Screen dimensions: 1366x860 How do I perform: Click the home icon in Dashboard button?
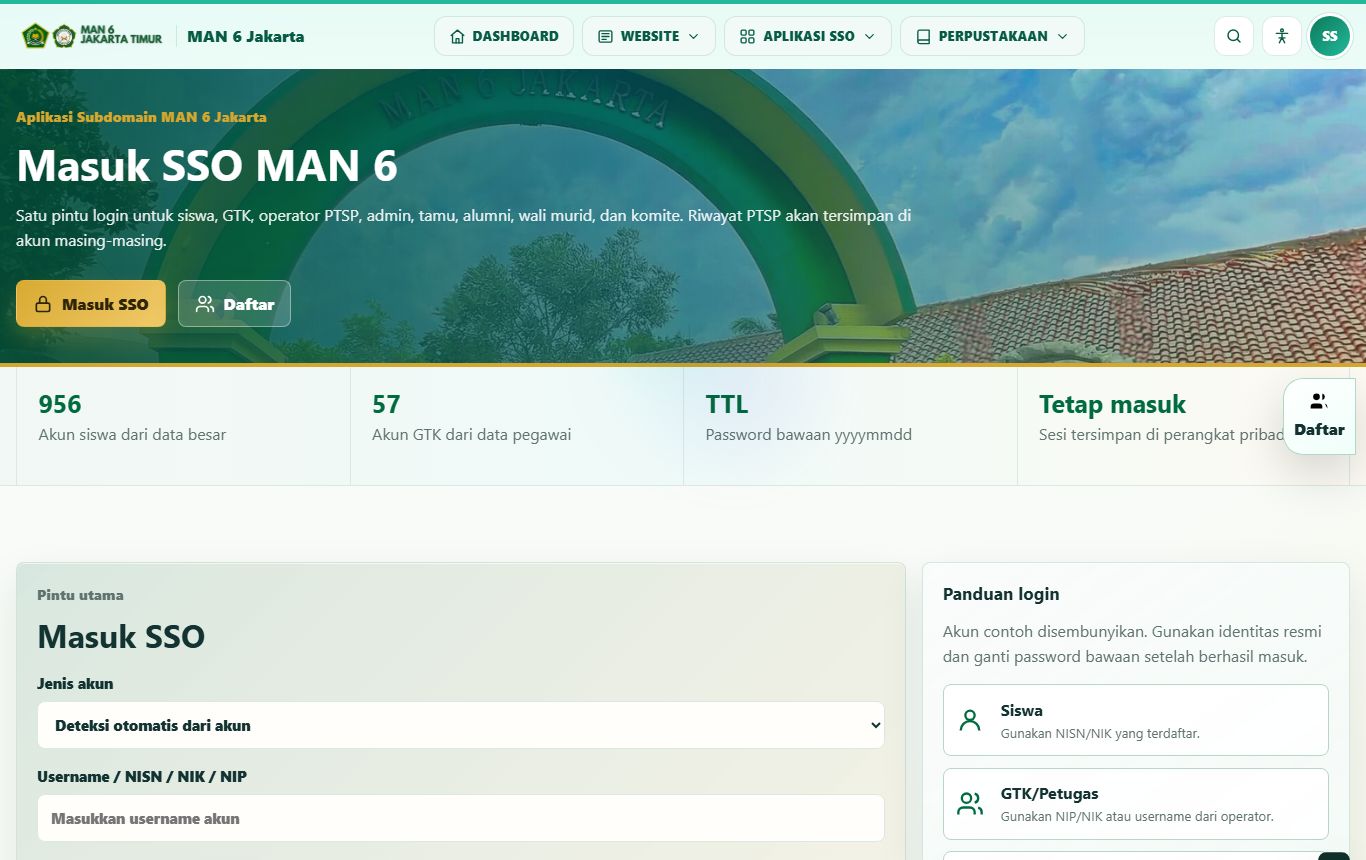coord(458,36)
